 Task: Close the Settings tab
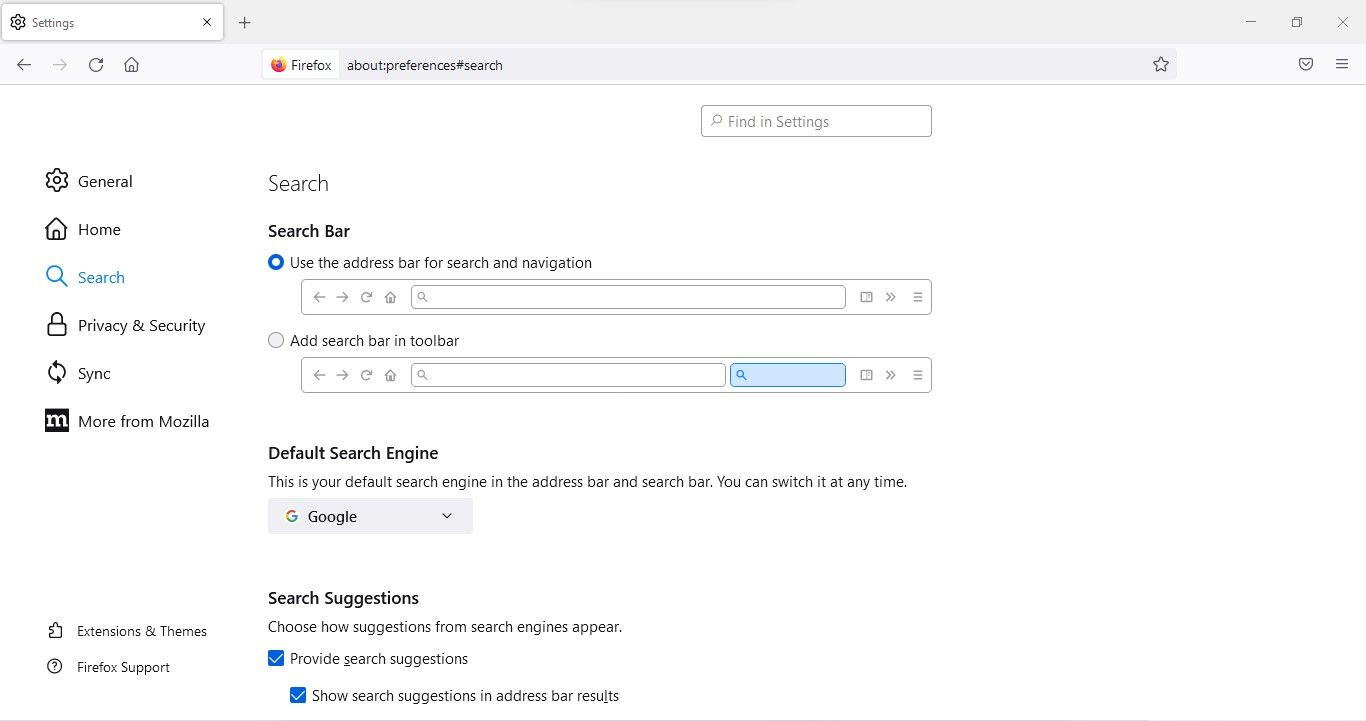tap(207, 22)
